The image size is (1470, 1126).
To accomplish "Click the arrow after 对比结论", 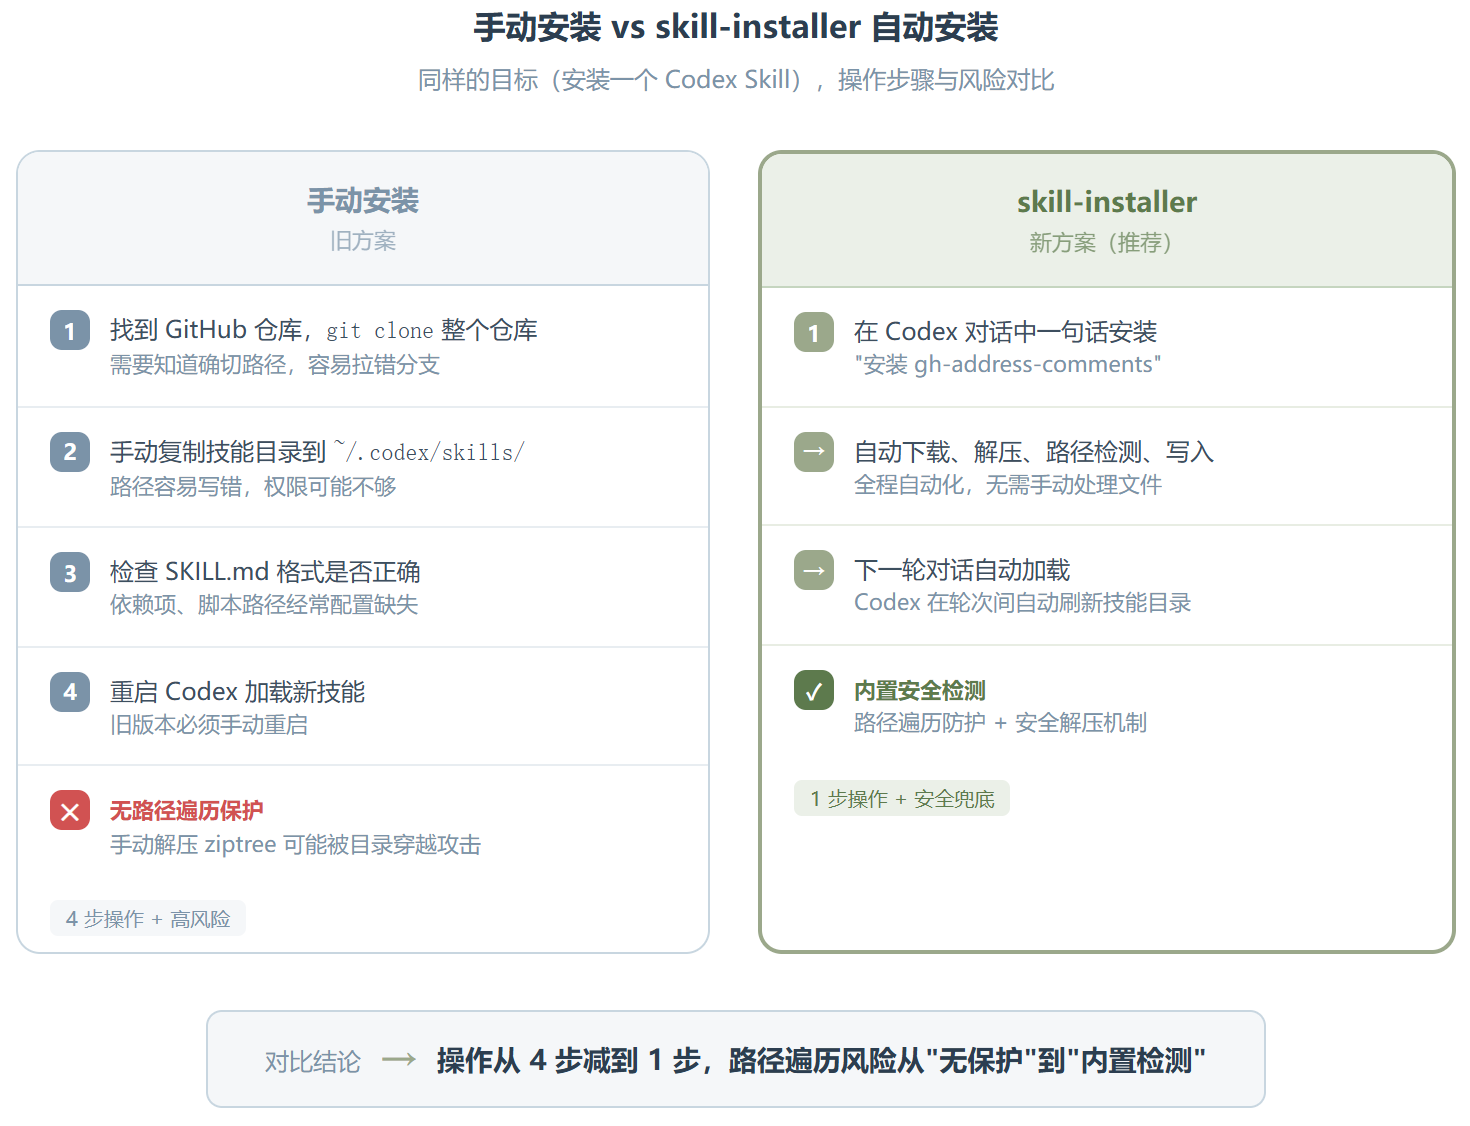I will 399,1060.
